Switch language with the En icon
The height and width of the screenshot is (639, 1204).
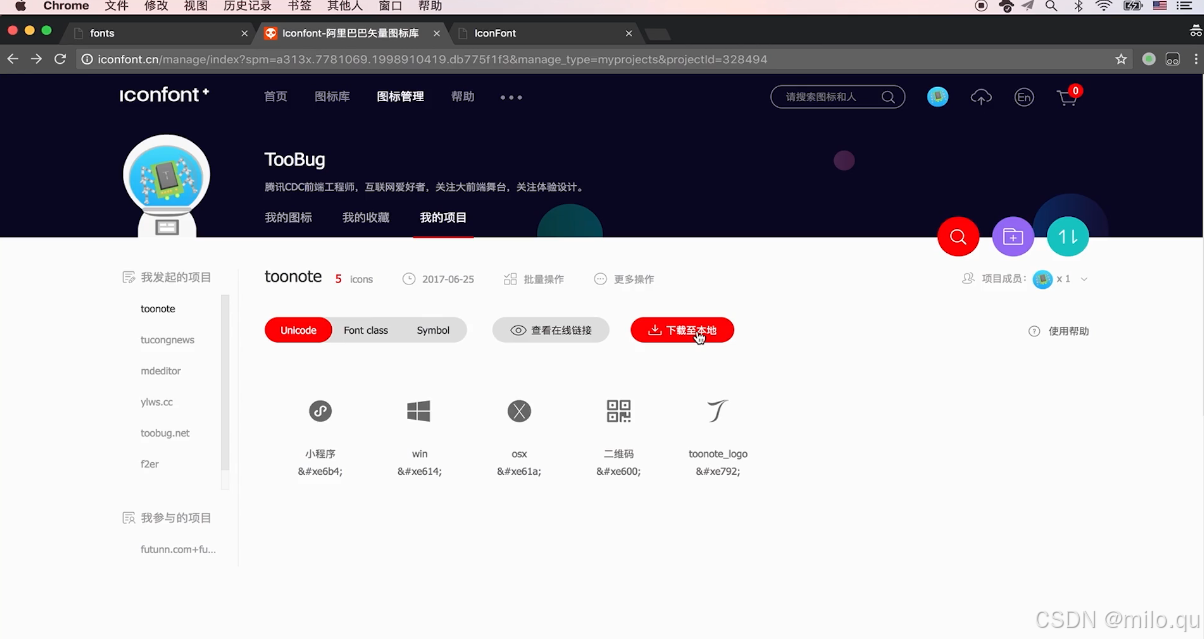pos(1024,97)
